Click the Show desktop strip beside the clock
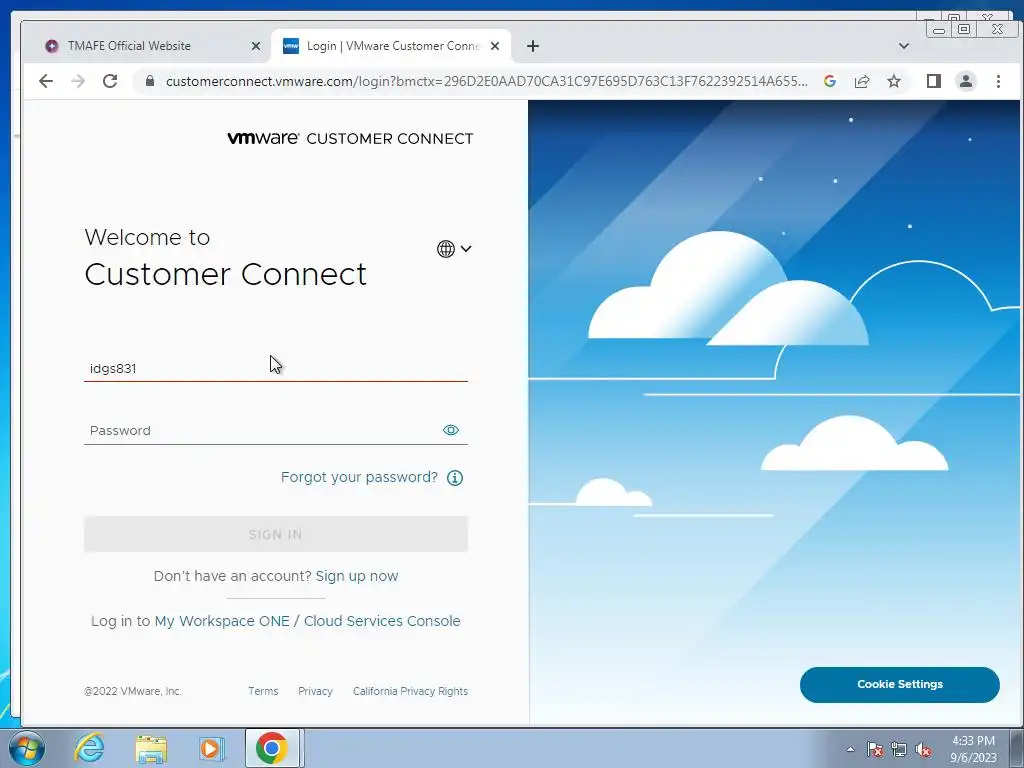 1017,748
